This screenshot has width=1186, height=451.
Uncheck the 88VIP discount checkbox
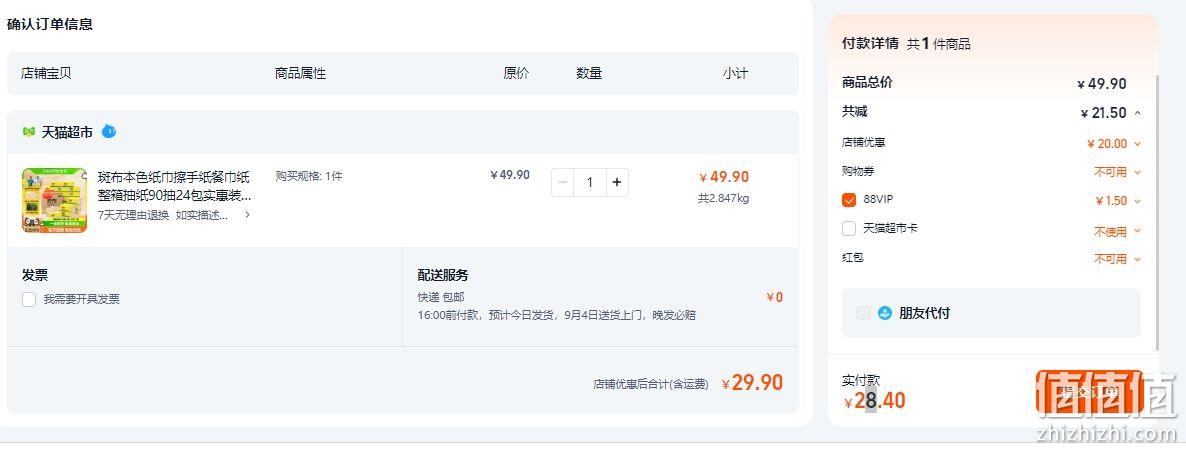(849, 200)
